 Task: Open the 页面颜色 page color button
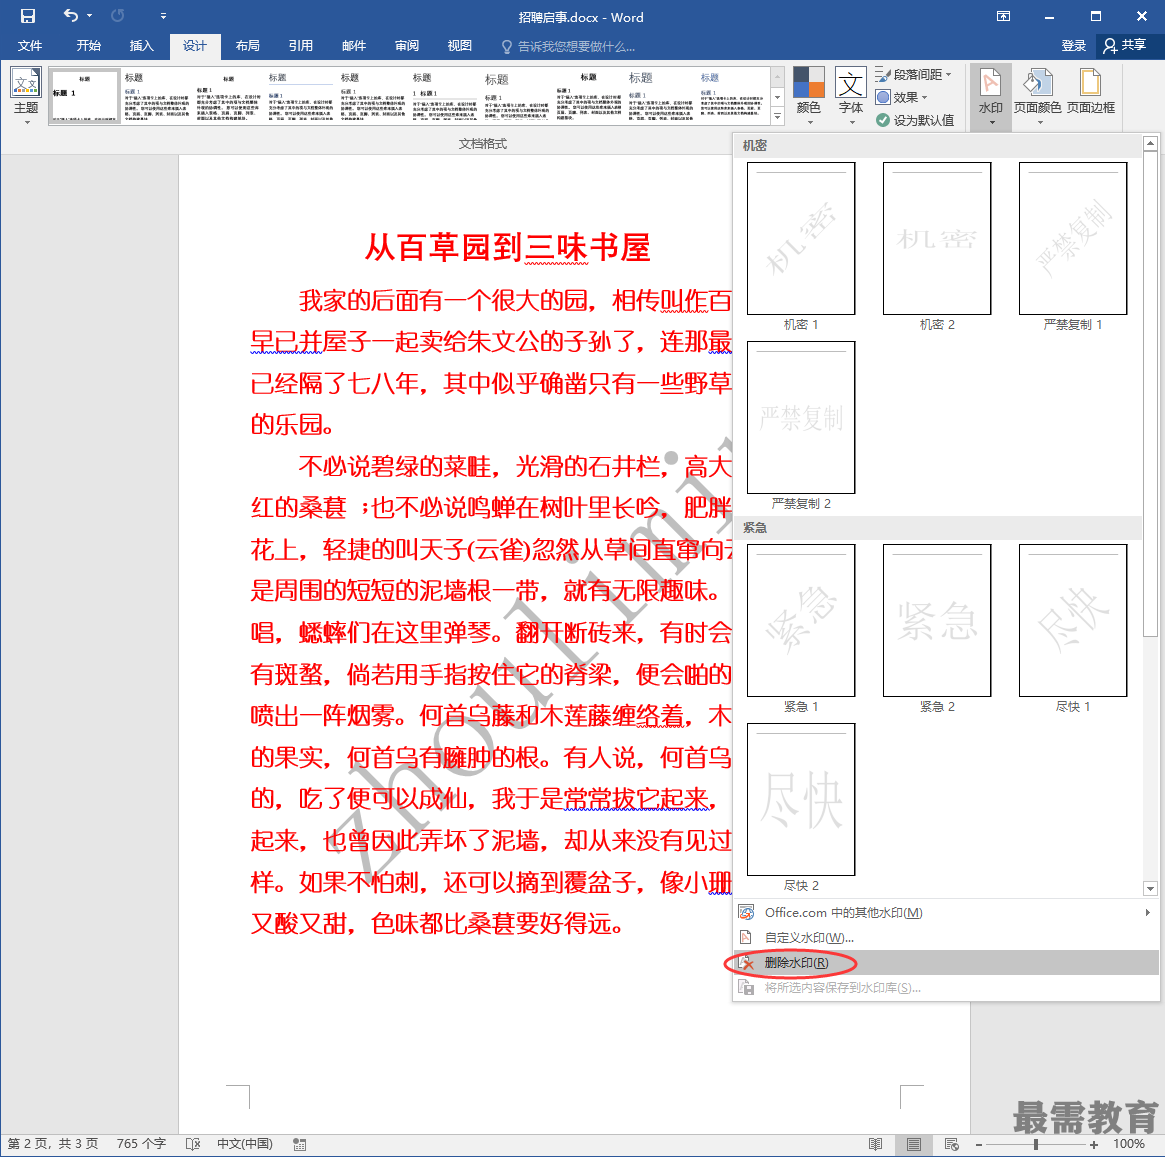(x=1037, y=95)
